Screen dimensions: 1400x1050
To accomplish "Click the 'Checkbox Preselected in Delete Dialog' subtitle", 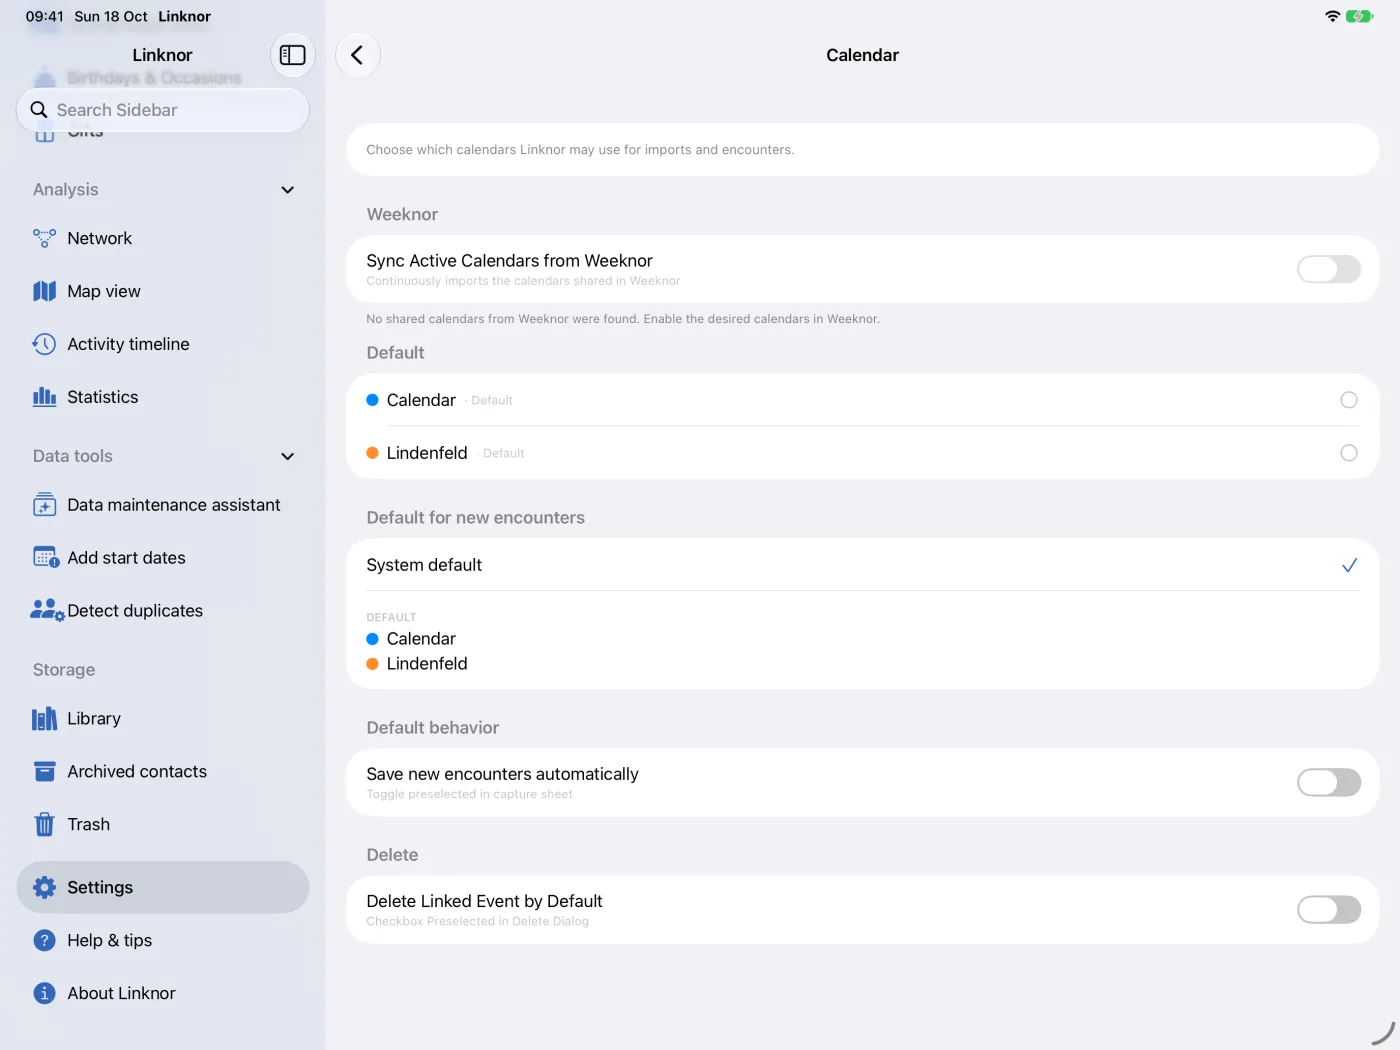I will click(x=477, y=922).
